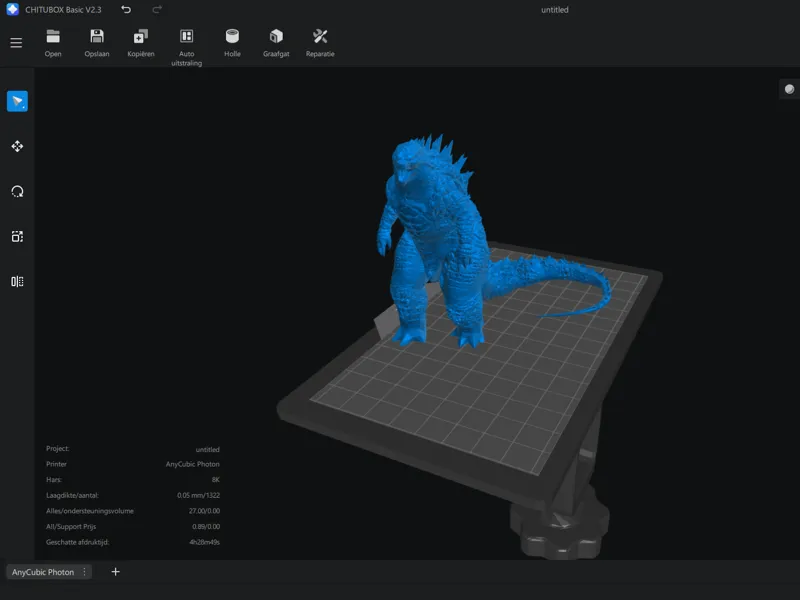Choose the Scale tool in sidebar
The height and width of the screenshot is (600, 800).
tap(17, 236)
